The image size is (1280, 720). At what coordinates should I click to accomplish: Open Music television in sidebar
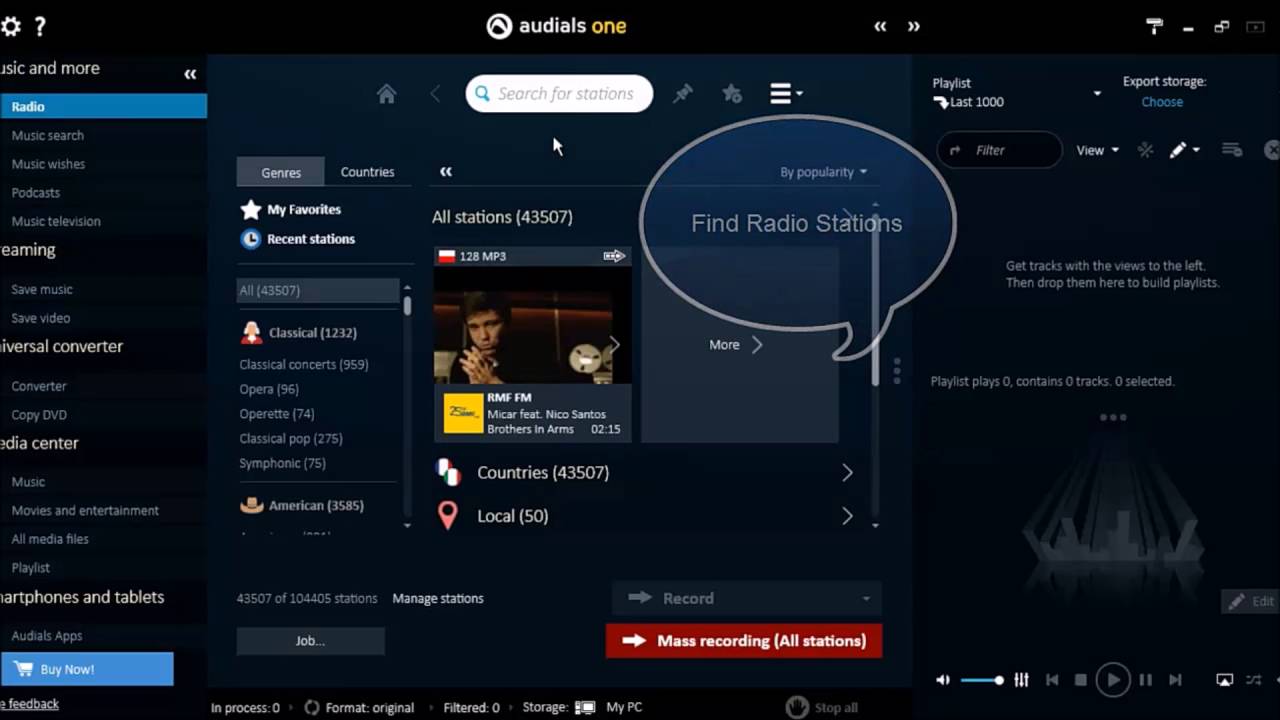56,221
